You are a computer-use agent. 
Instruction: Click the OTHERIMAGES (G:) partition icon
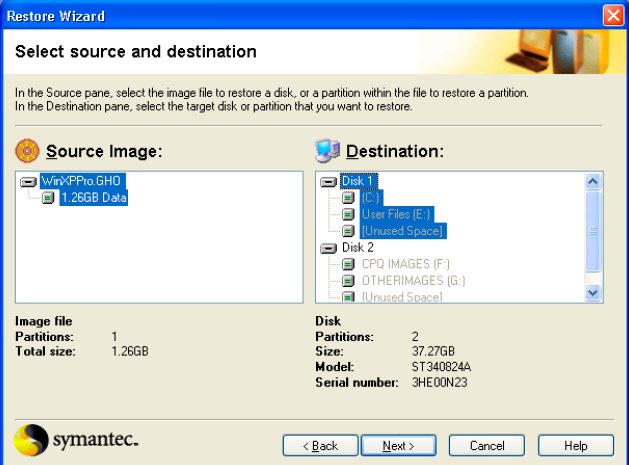348,280
